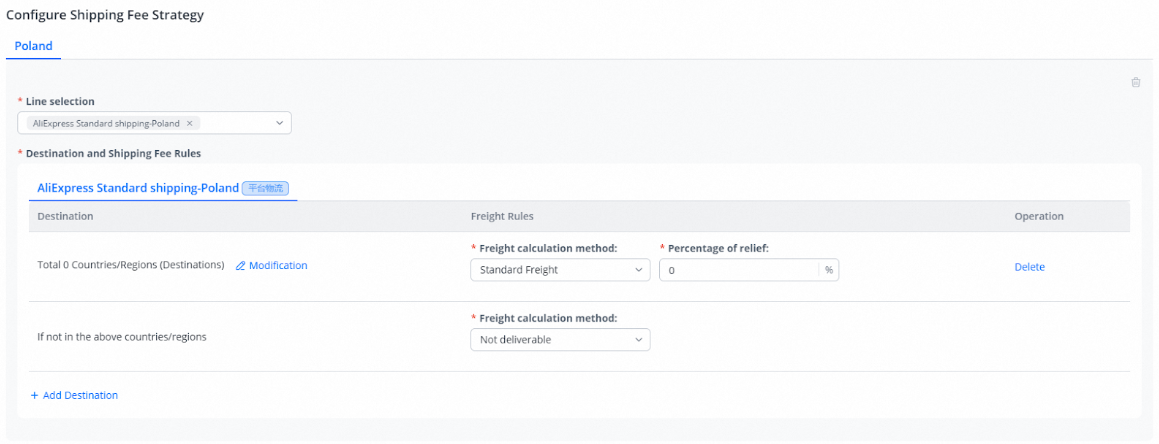Click the Destination column header
This screenshot has height=444, width=1159.
pos(65,216)
